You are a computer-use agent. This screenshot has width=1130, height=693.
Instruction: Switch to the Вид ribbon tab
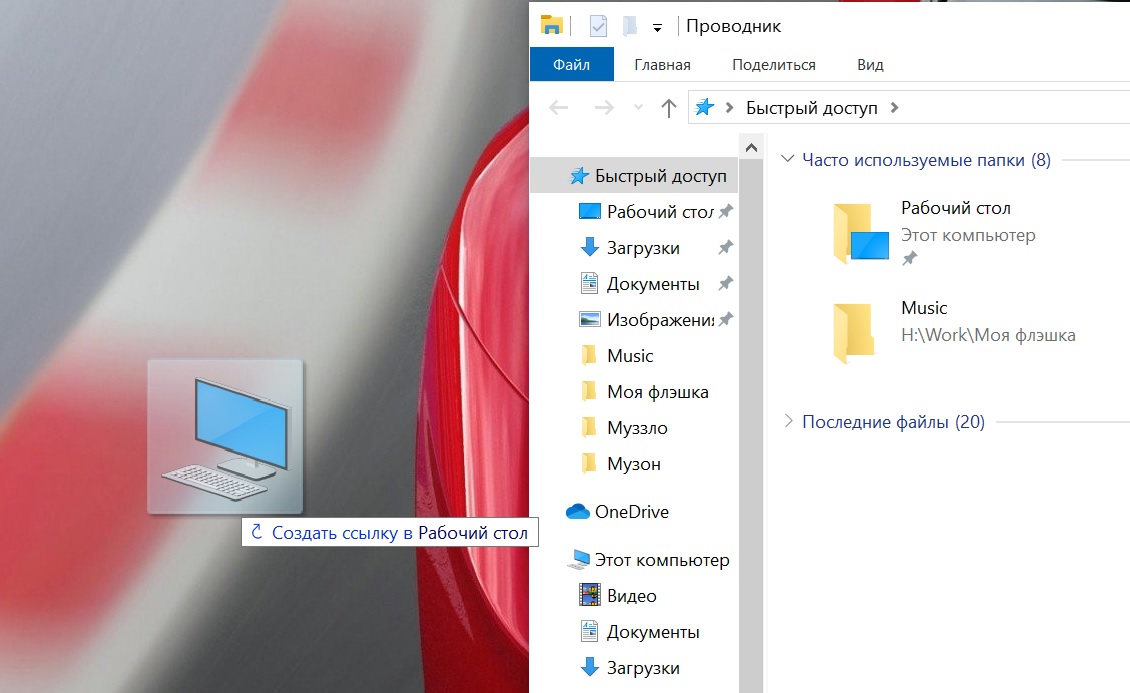(870, 65)
